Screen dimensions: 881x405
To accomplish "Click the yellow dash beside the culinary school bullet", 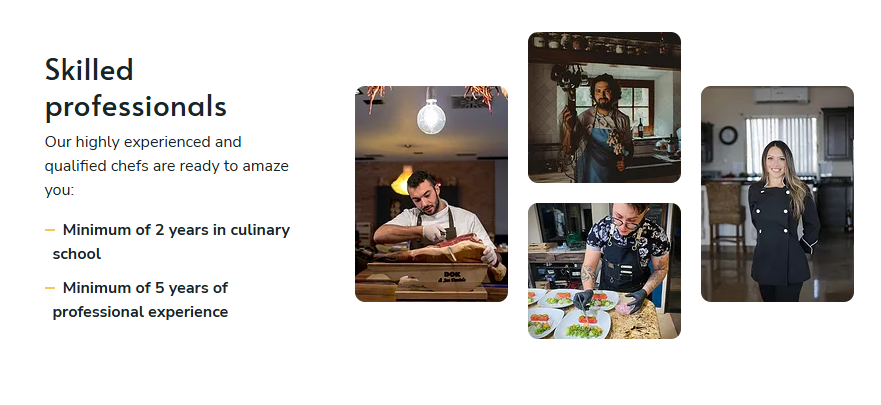I will pos(50,230).
